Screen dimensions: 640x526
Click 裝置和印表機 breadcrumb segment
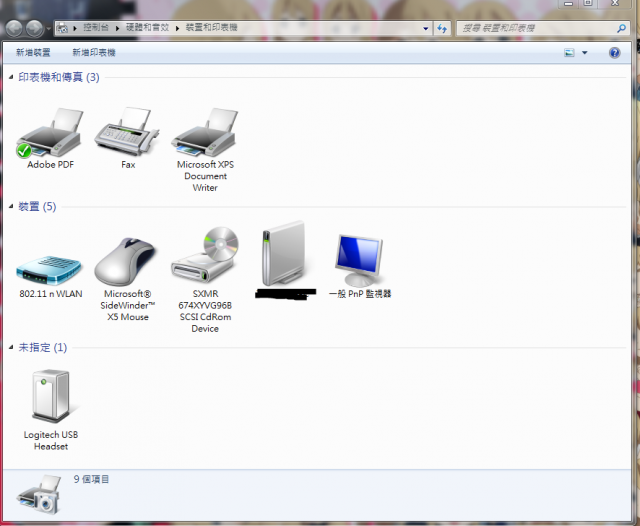pos(211,27)
